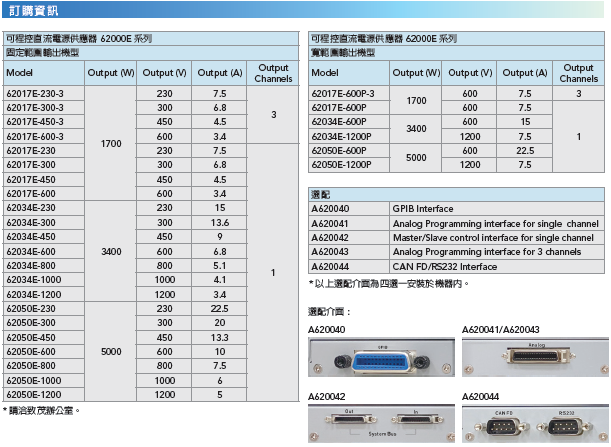Click the A620041/A620043 Analog connector photo
The height and width of the screenshot is (447, 611).
pyautogui.click(x=535, y=357)
